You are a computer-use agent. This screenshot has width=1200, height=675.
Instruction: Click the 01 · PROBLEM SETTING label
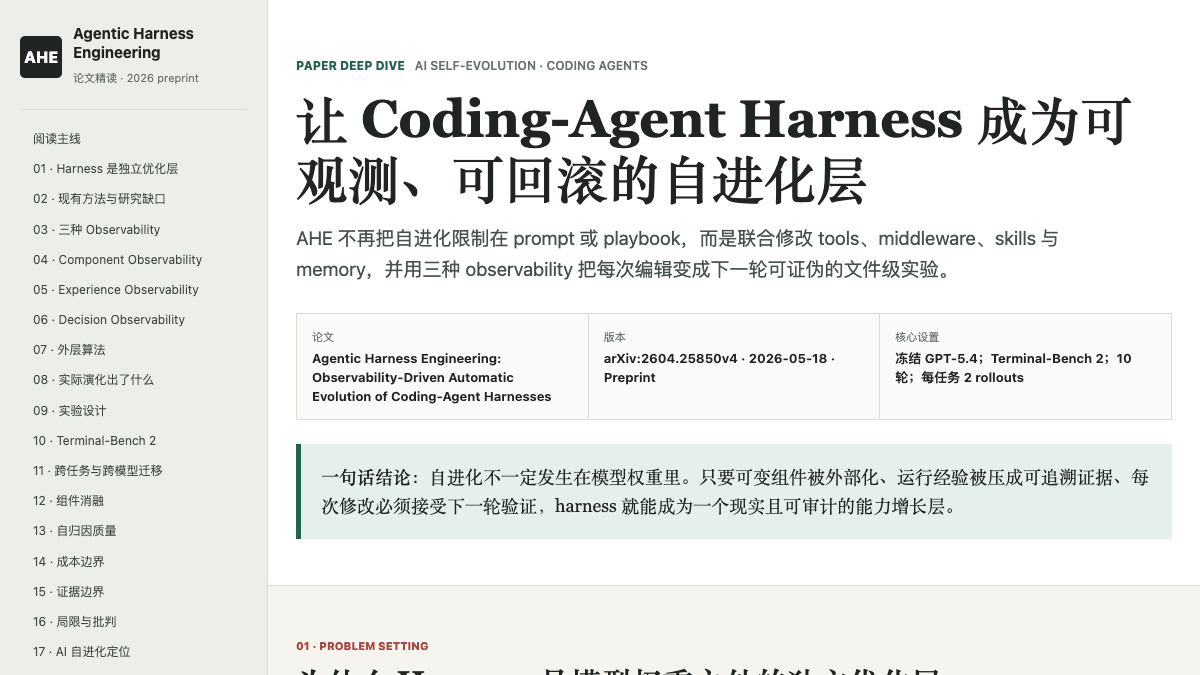tap(362, 646)
